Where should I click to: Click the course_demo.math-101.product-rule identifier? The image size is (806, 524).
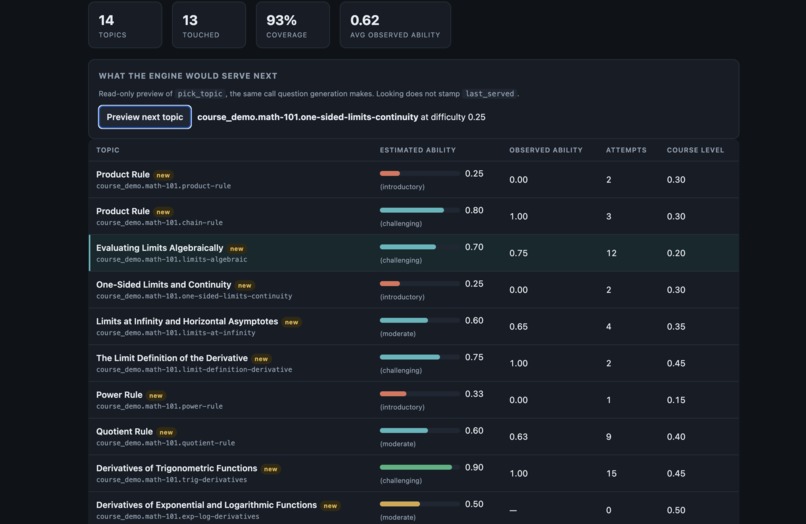pyautogui.click(x=163, y=186)
